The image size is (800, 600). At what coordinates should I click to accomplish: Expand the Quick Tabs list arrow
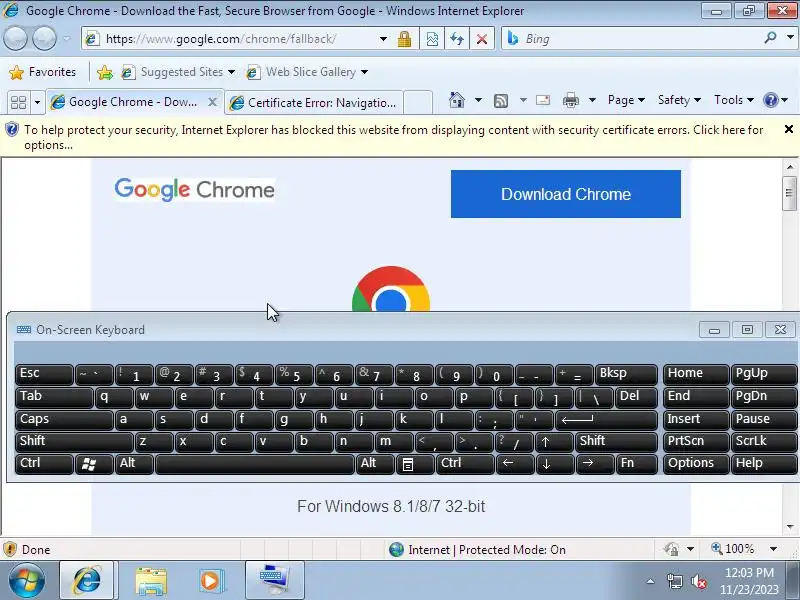point(37,103)
